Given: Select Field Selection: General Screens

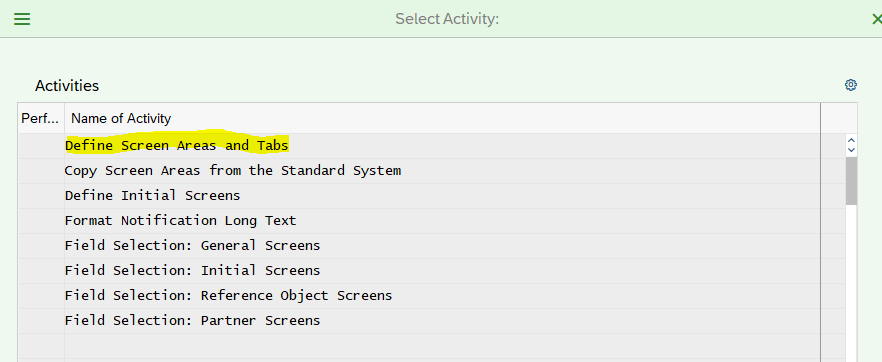Looking at the screenshot, I should [192, 245].
